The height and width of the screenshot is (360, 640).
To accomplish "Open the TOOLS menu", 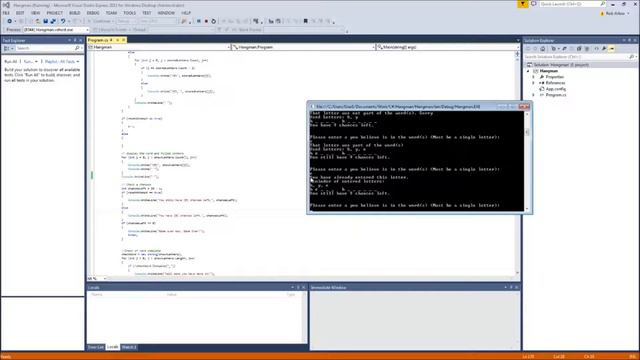I will (129, 13).
